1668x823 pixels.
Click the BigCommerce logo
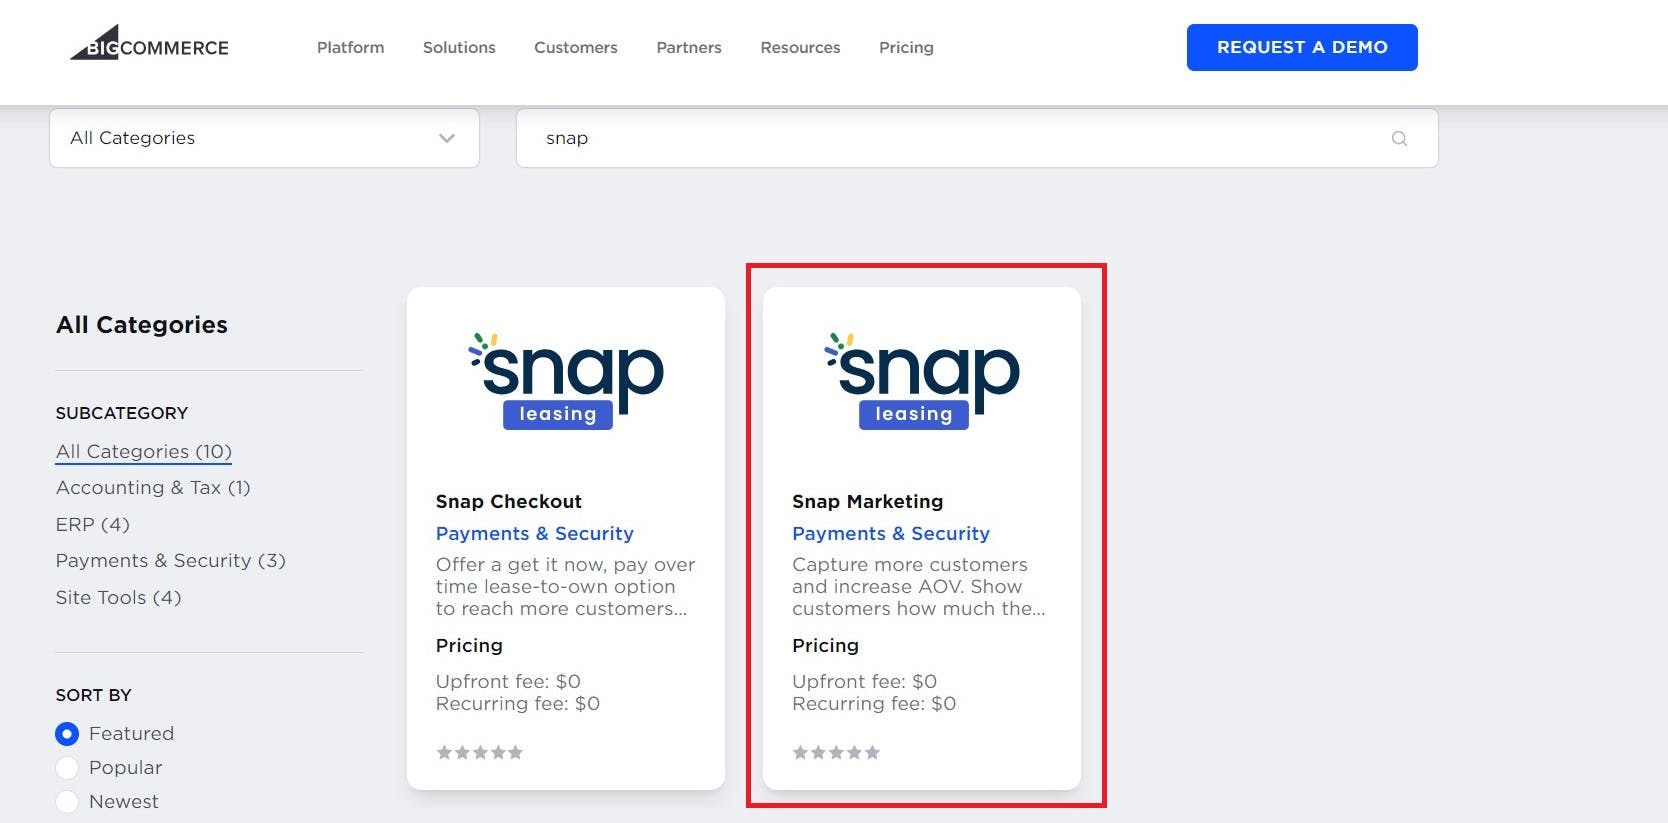(x=149, y=43)
